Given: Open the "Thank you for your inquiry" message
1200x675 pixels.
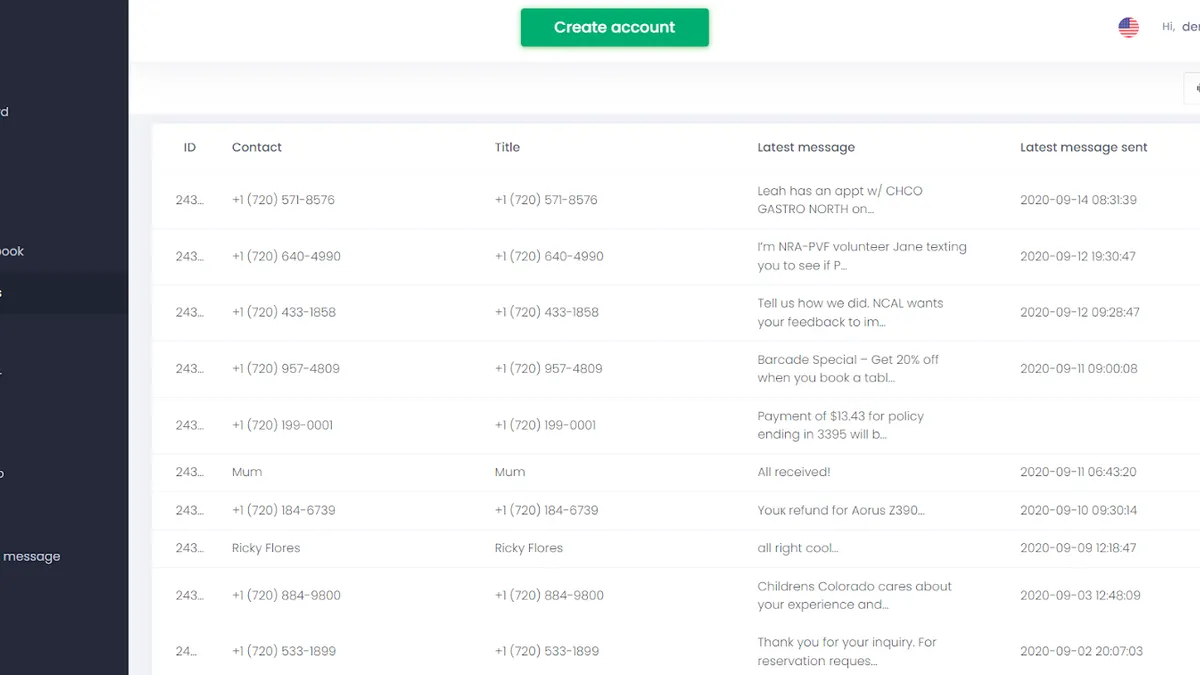Looking at the screenshot, I should pyautogui.click(x=847, y=651).
